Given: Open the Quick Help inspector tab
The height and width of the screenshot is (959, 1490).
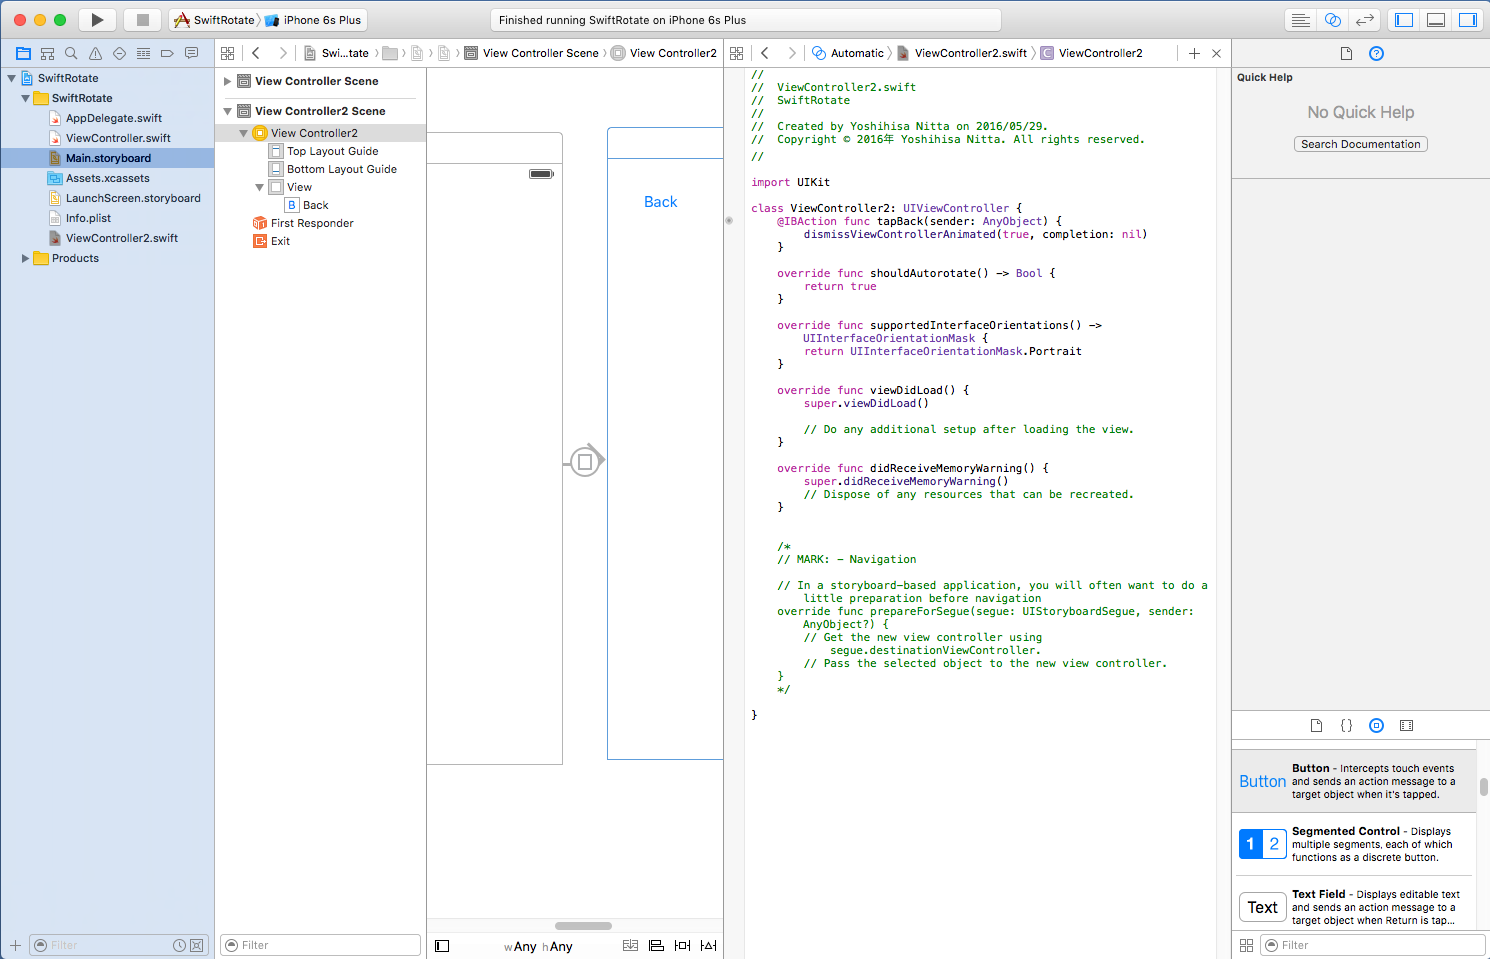Looking at the screenshot, I should (1376, 54).
